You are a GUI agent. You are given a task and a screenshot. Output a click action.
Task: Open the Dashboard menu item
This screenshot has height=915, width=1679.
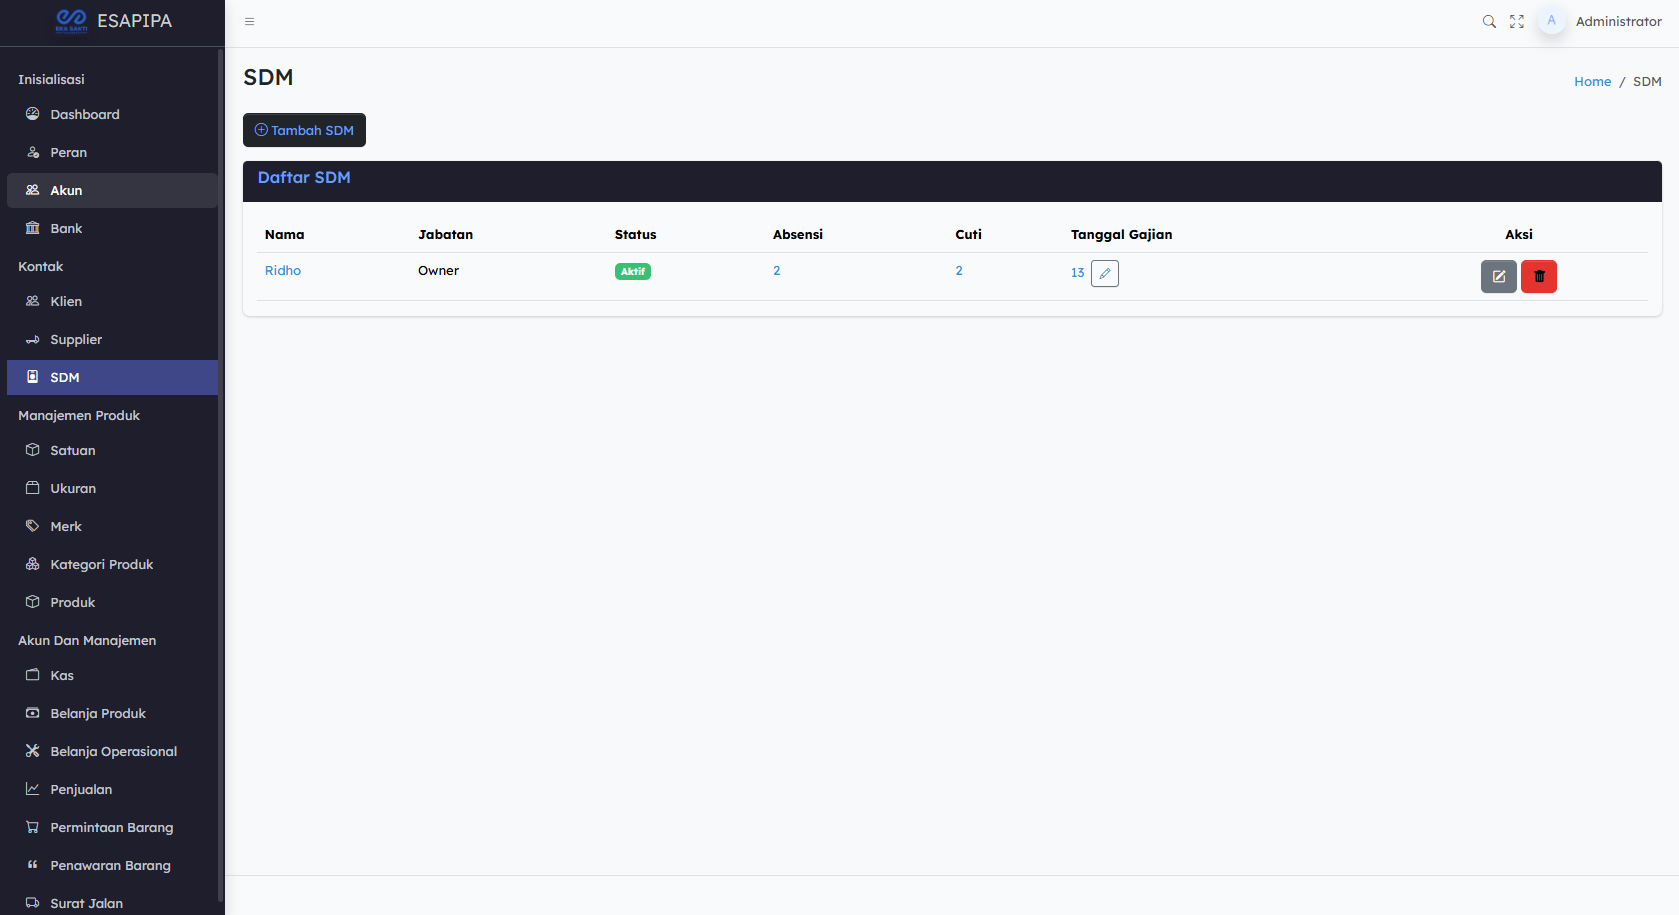pyautogui.click(x=112, y=115)
